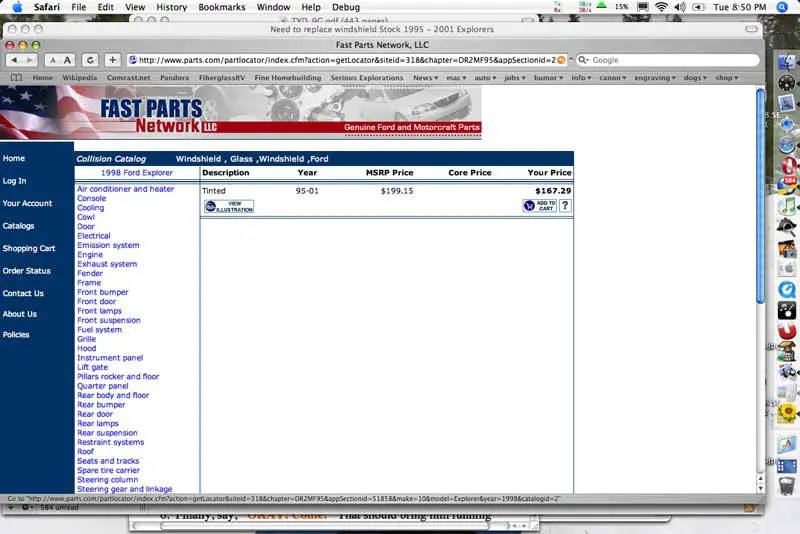Expand the engraving bookmarks folder
The image size is (800, 534).
[655, 78]
